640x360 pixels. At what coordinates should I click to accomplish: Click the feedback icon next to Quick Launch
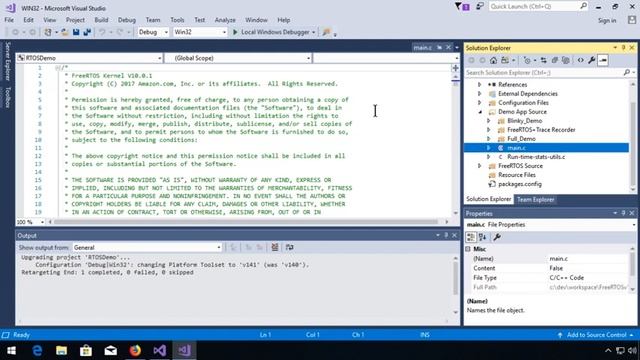click(x=480, y=7)
